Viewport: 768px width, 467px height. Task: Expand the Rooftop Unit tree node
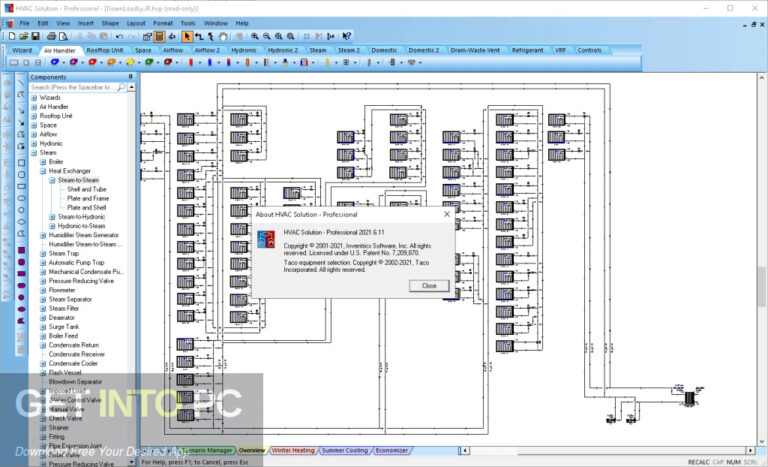tap(34, 116)
